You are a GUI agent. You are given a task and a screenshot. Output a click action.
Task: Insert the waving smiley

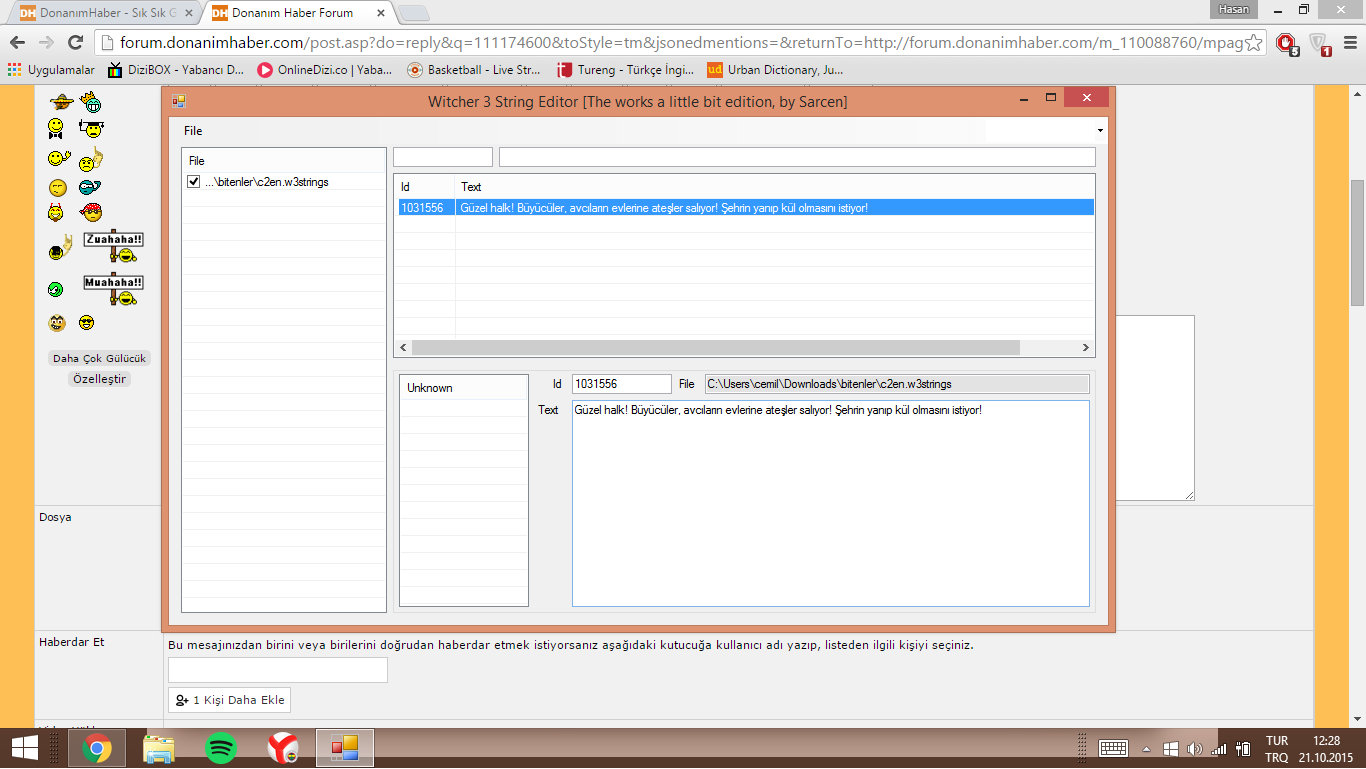58,158
